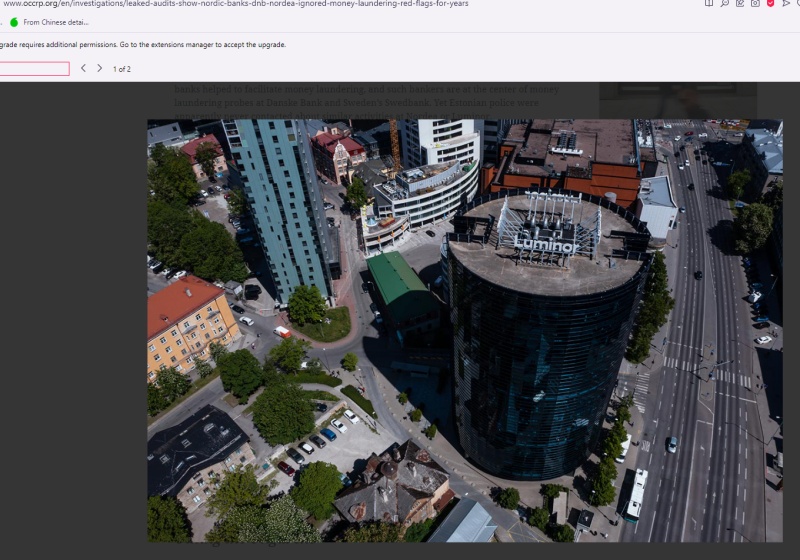Click the extensions upgrade permission message
800x560 pixels.
click(x=142, y=44)
